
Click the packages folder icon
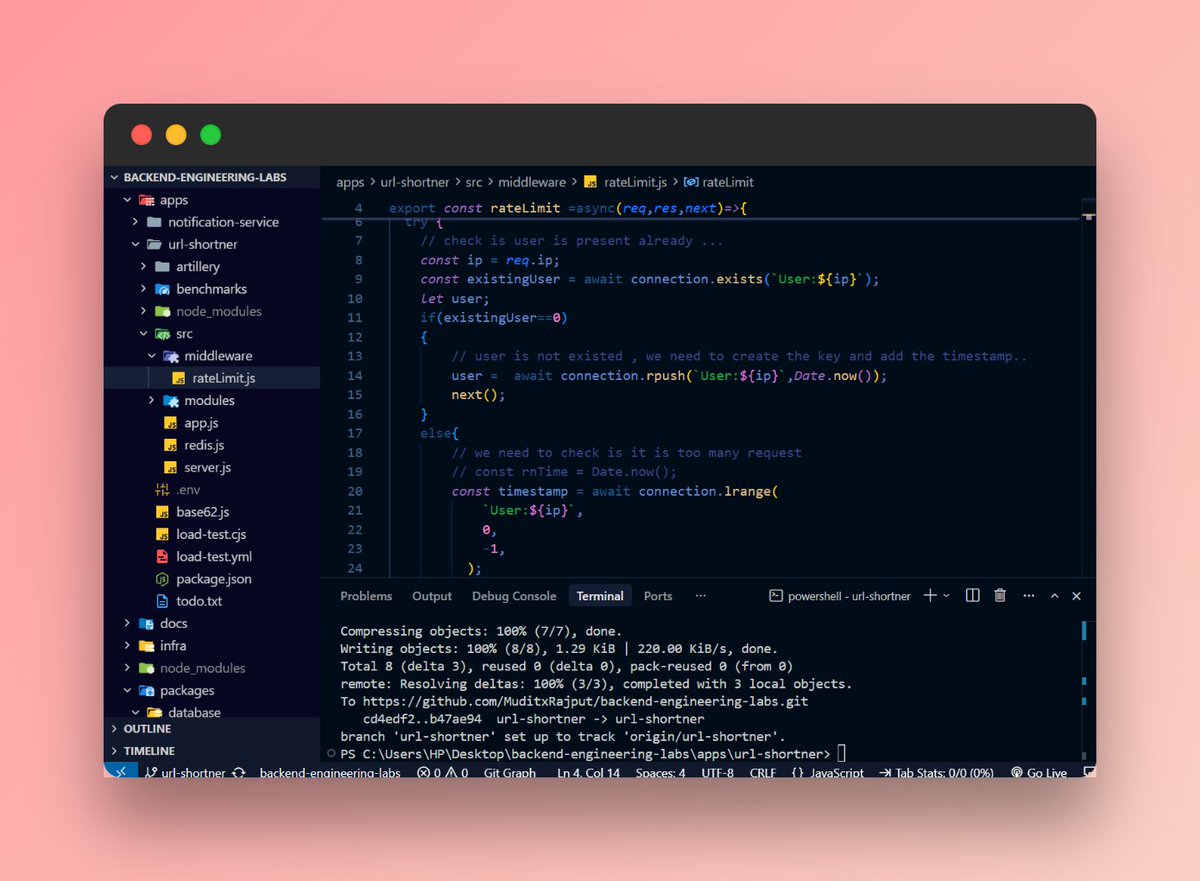(x=146, y=690)
